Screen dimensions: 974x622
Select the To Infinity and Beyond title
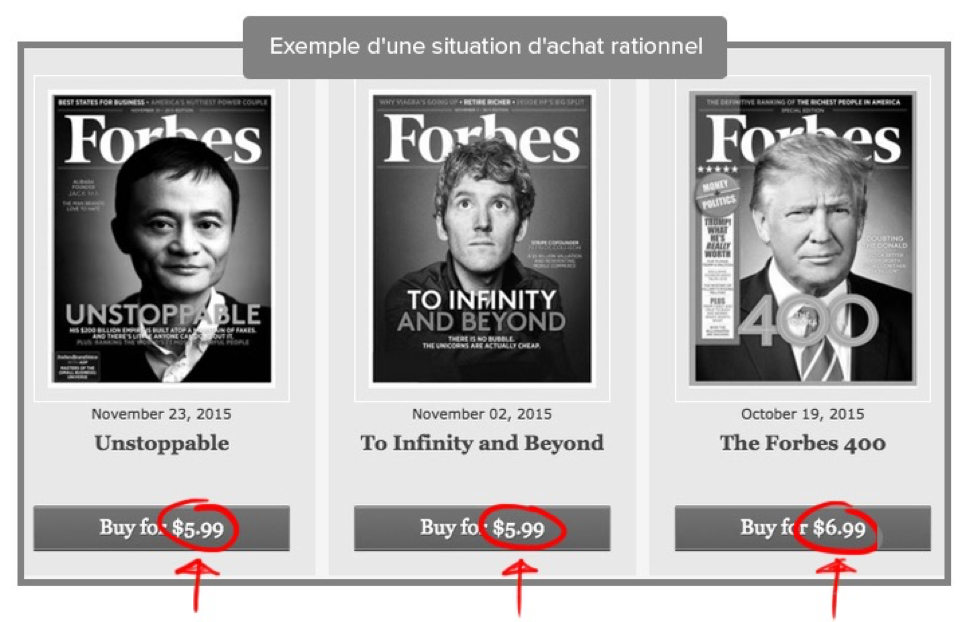482,443
